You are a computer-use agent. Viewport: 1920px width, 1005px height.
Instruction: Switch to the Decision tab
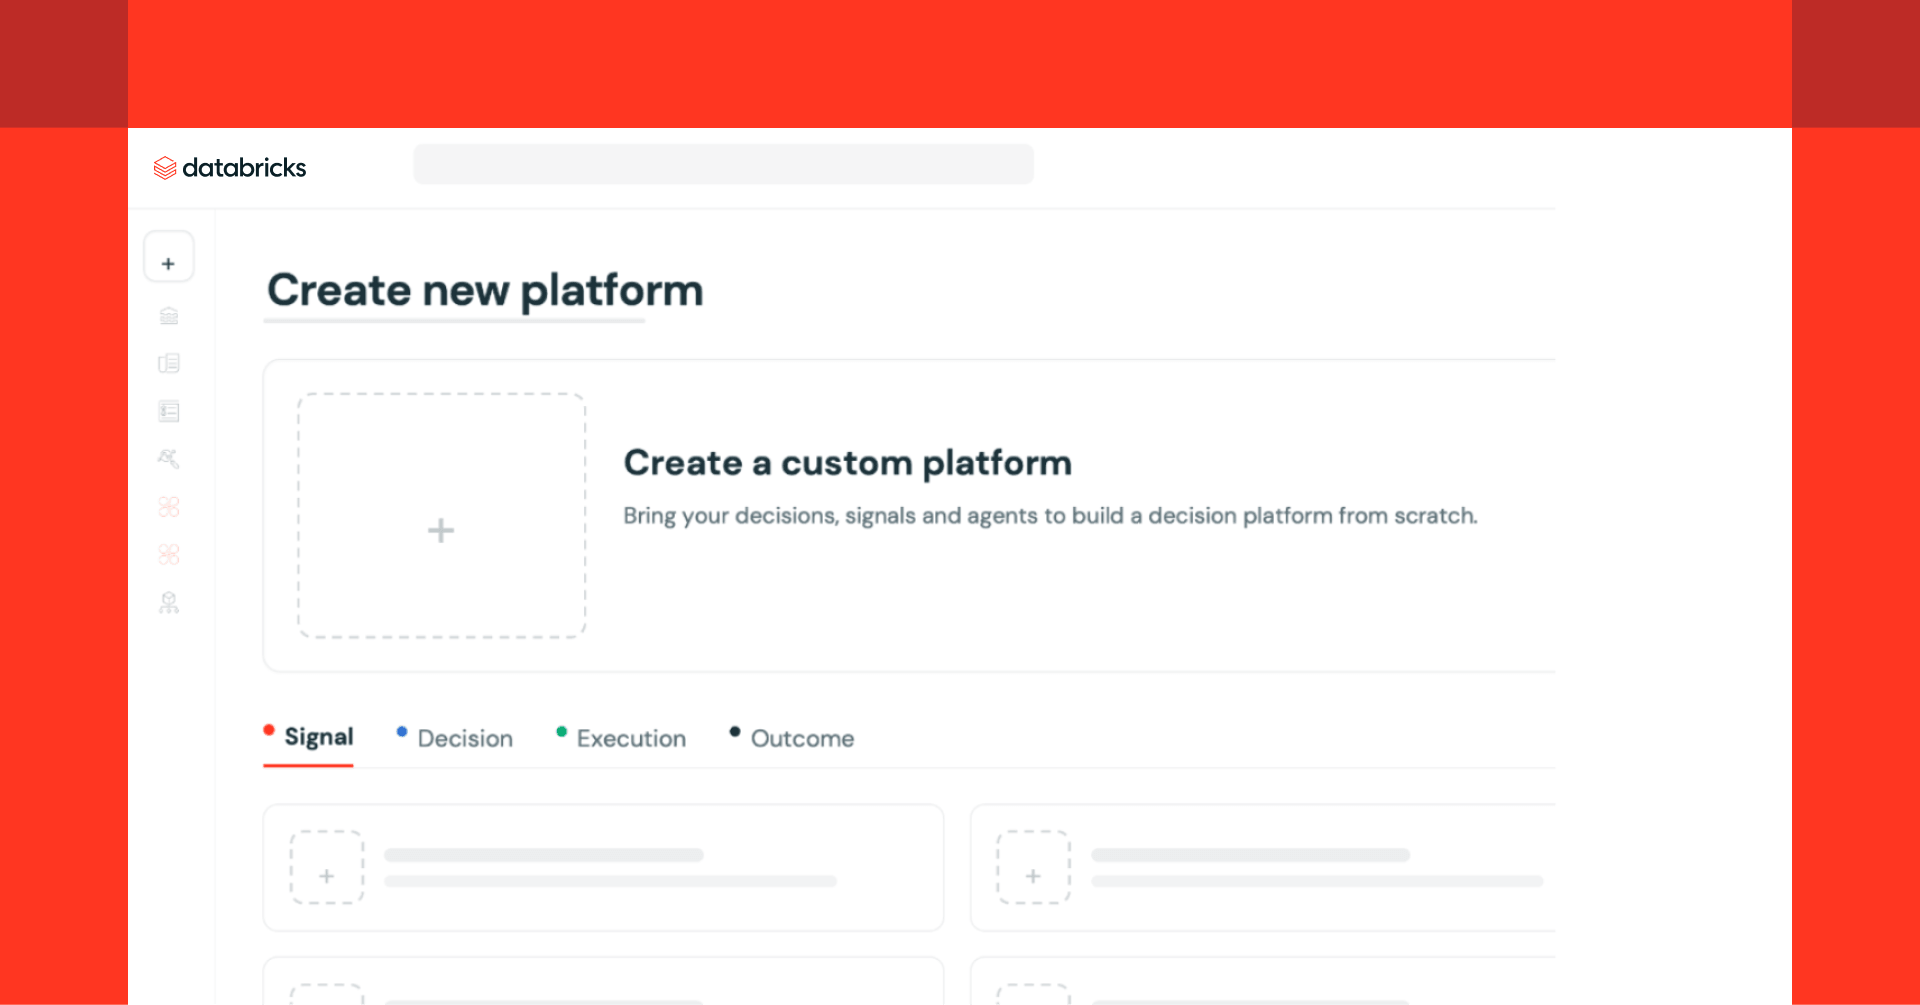(455, 738)
